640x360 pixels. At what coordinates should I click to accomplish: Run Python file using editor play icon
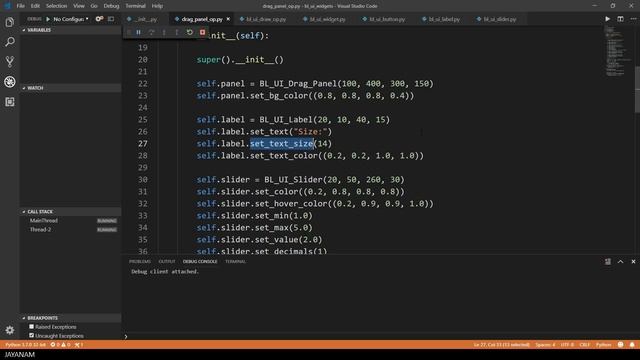pyautogui.click(x=607, y=19)
